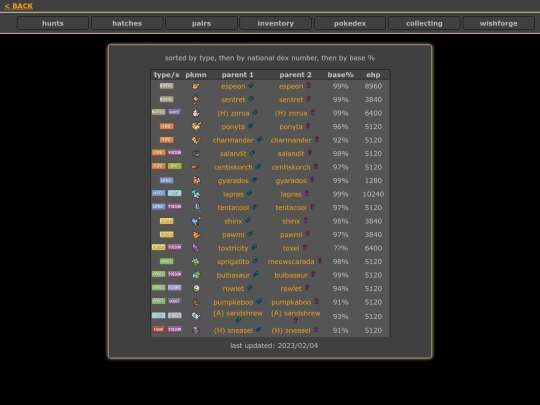Click the espeon sprite icon
The width and height of the screenshot is (540, 405).
196,86
